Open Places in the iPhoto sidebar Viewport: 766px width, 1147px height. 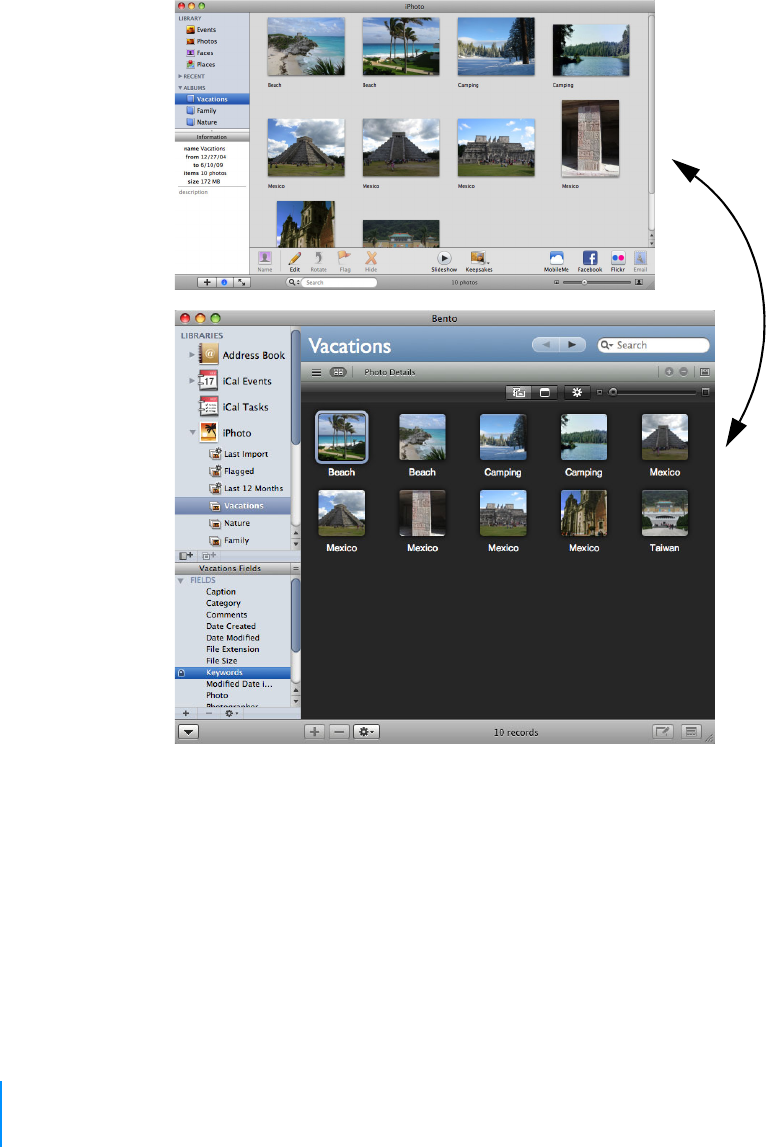pyautogui.click(x=200, y=64)
